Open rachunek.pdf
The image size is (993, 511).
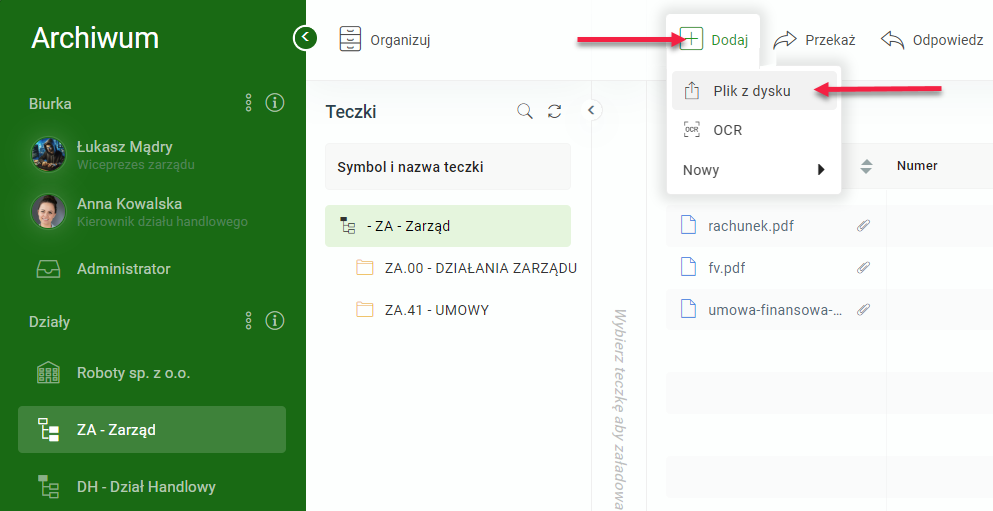click(x=751, y=225)
